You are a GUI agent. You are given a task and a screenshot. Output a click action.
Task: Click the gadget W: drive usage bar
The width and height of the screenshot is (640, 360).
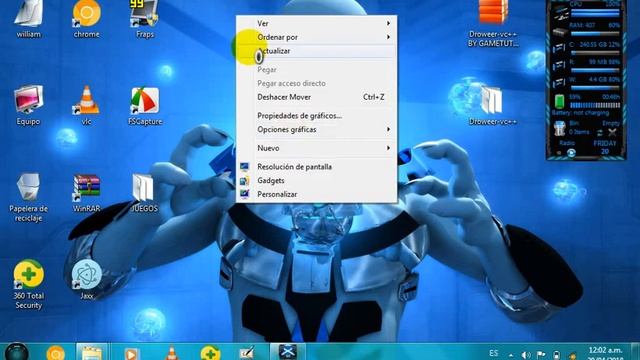pos(595,88)
